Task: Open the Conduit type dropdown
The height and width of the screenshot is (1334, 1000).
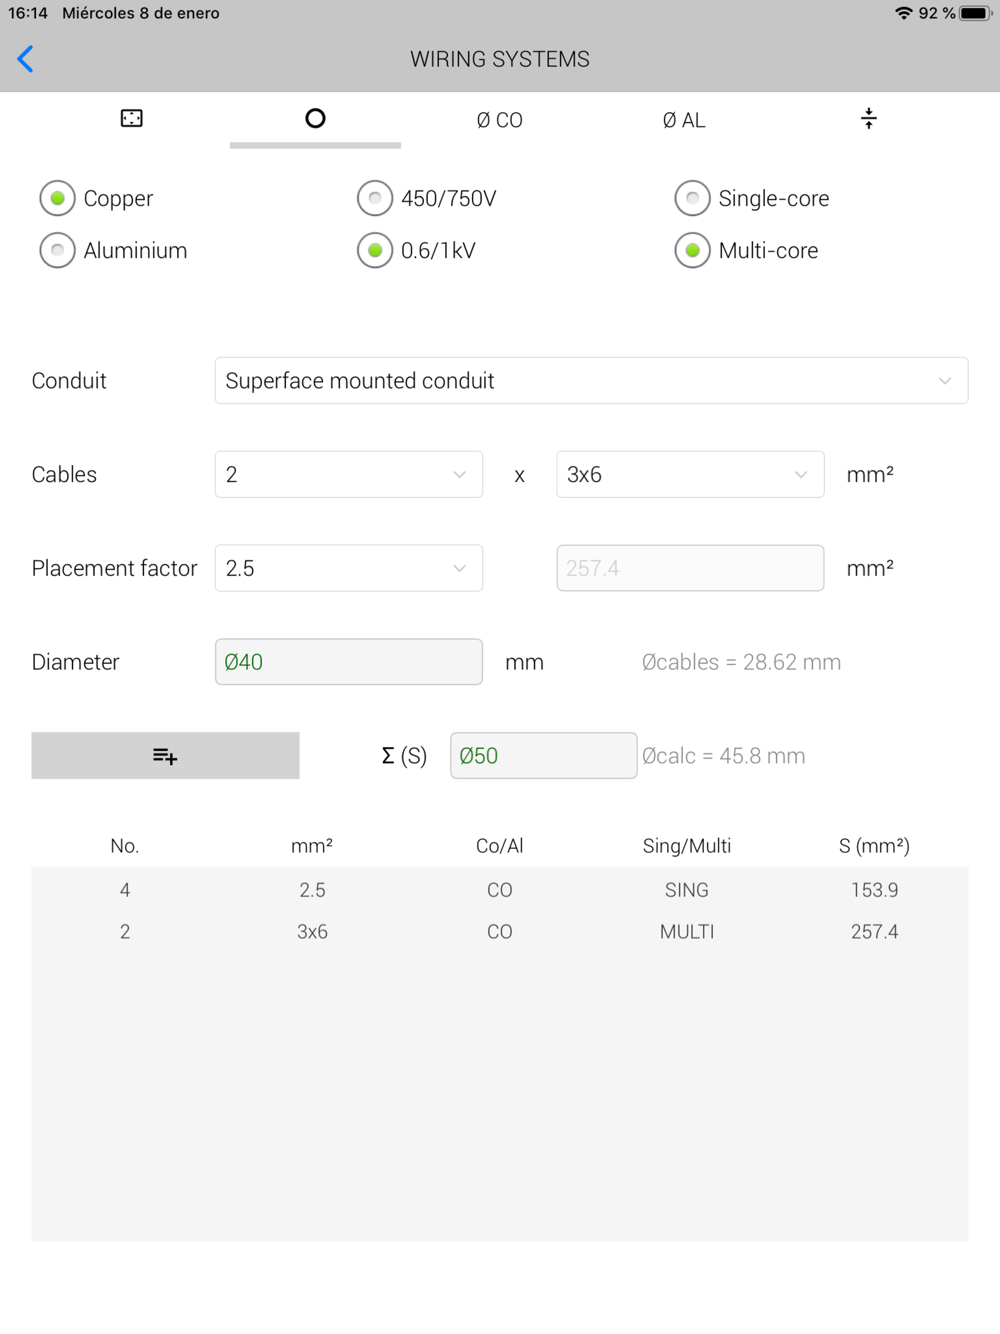Action: [x=591, y=381]
